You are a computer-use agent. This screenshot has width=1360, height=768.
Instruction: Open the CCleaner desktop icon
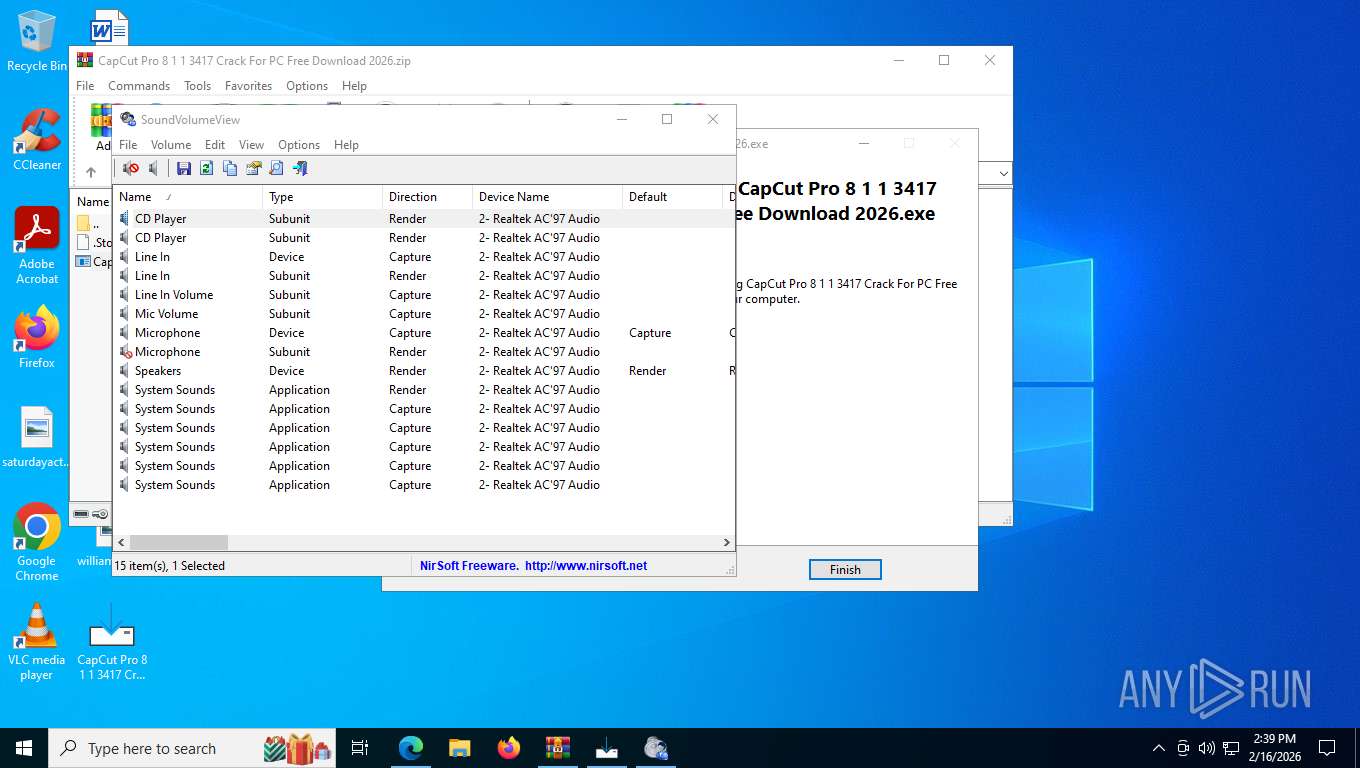coord(37,139)
